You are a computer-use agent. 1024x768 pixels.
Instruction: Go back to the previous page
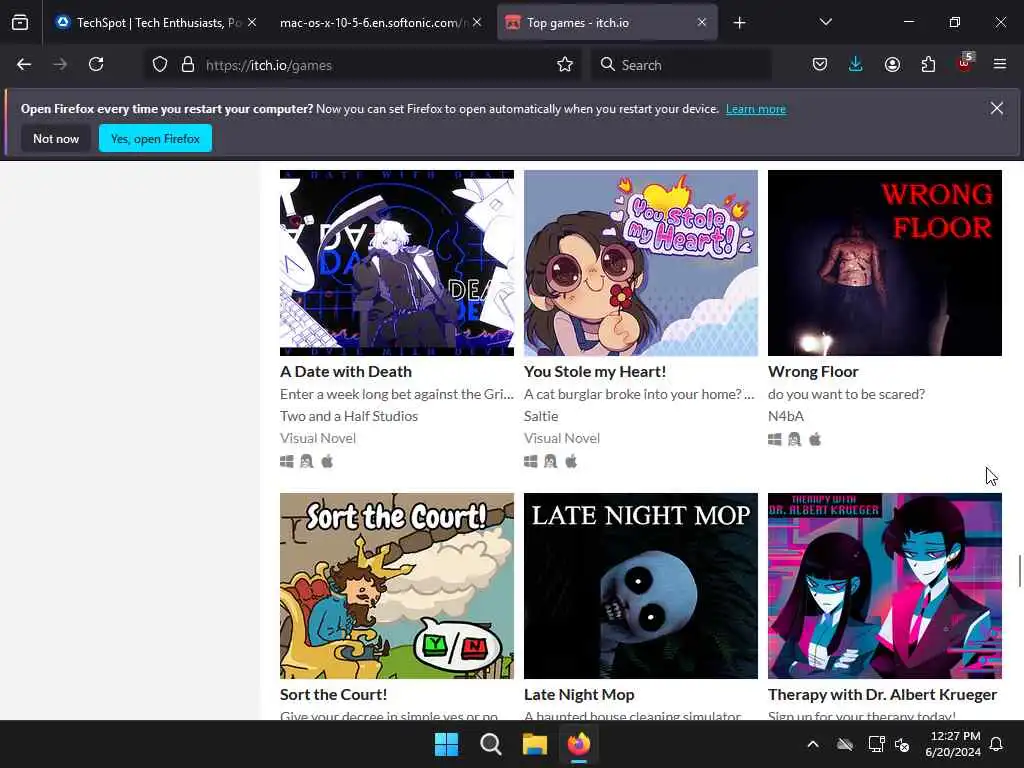24,65
